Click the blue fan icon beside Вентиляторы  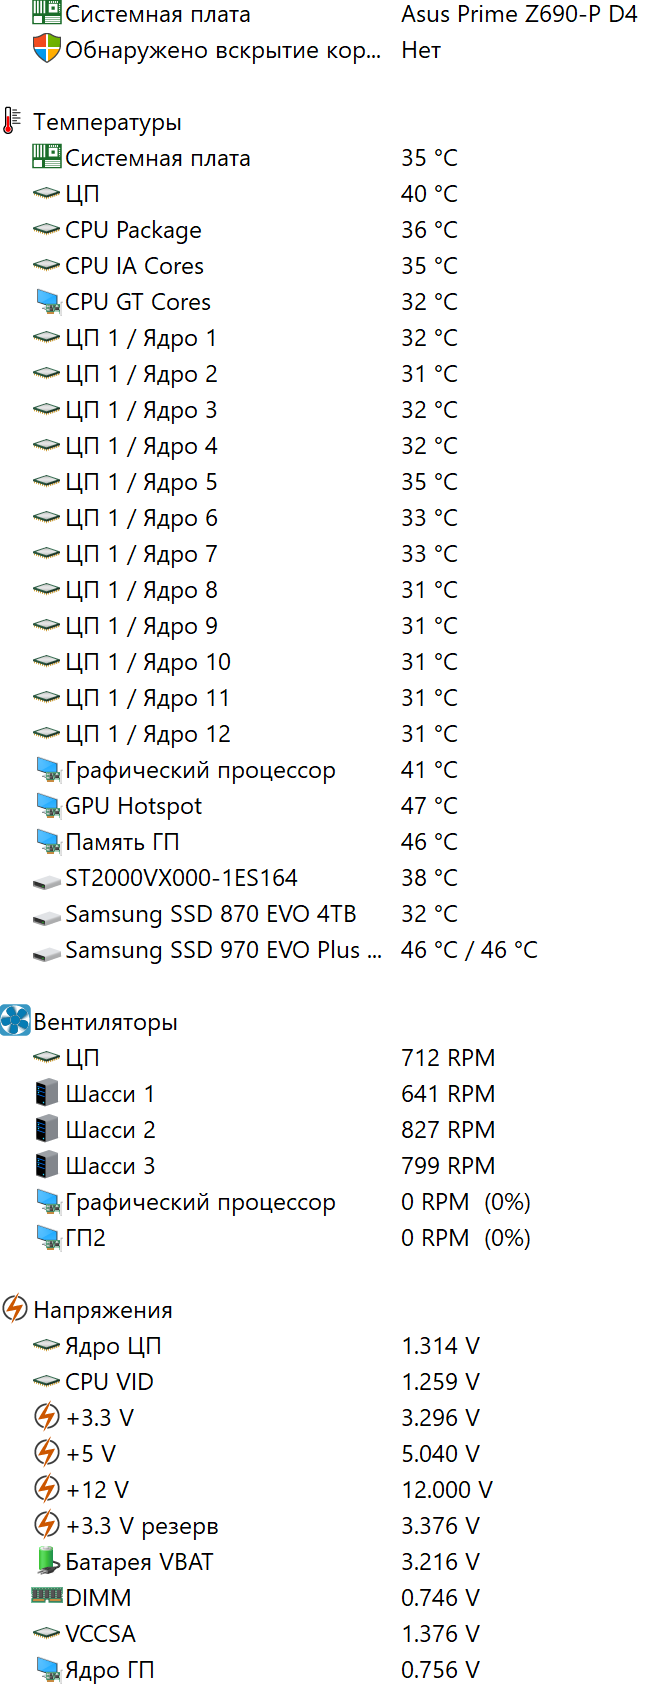click(x=15, y=1021)
